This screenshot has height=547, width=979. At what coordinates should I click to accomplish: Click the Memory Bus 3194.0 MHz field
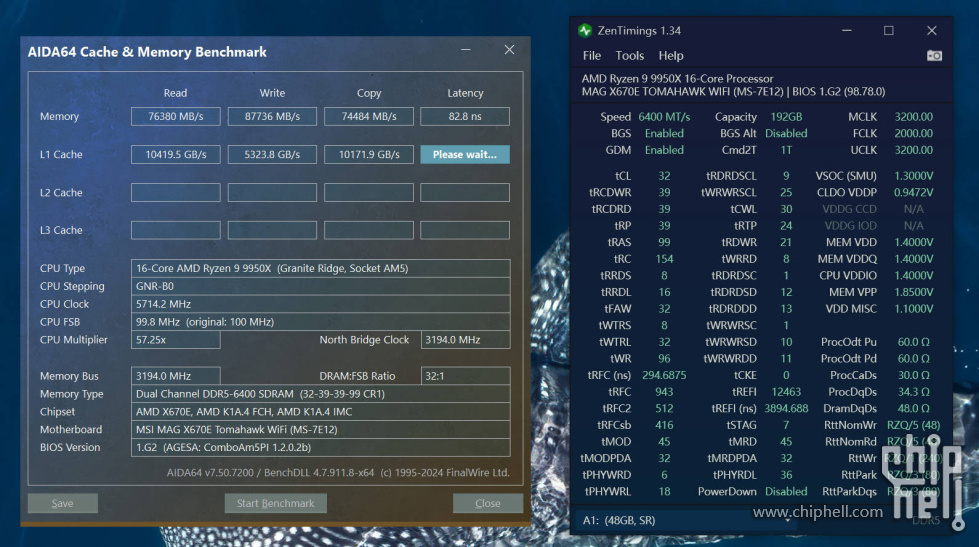coord(175,376)
